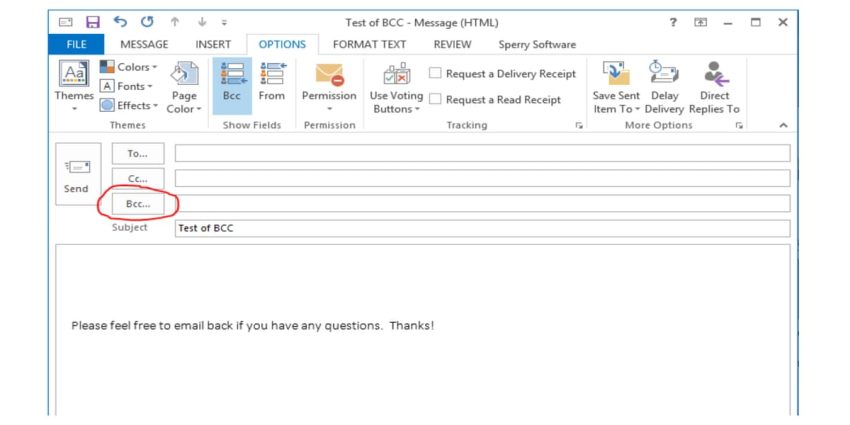
Task: Open the FORMAT TEXT tab
Action: pyautogui.click(x=369, y=44)
